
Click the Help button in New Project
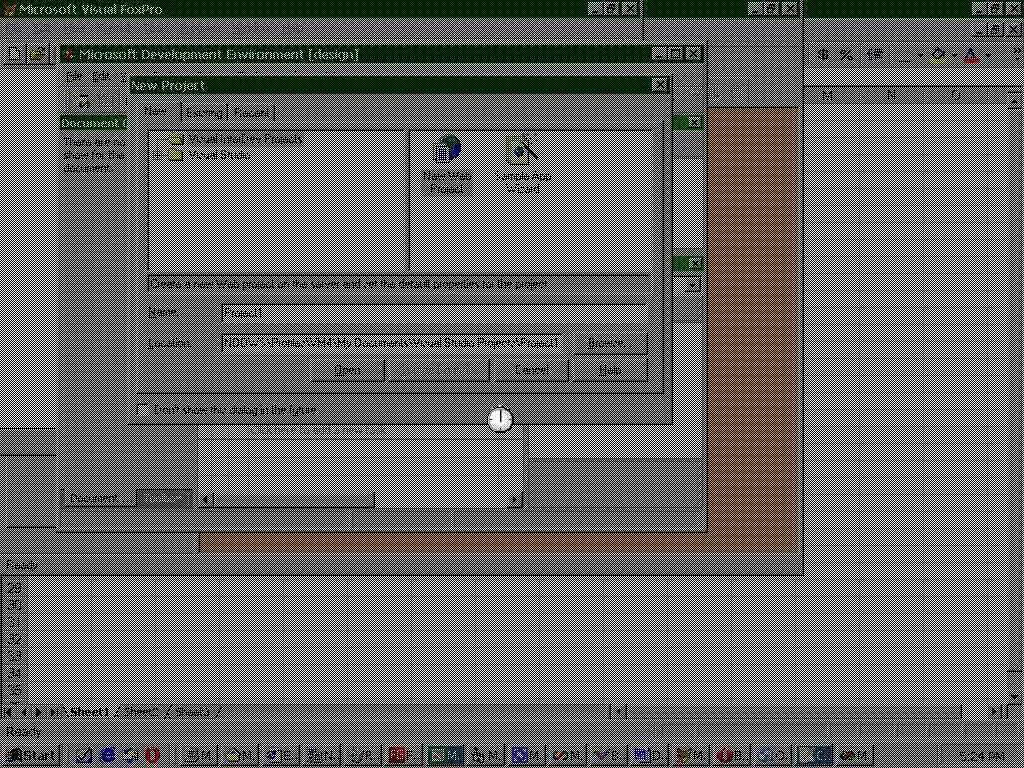(x=610, y=370)
